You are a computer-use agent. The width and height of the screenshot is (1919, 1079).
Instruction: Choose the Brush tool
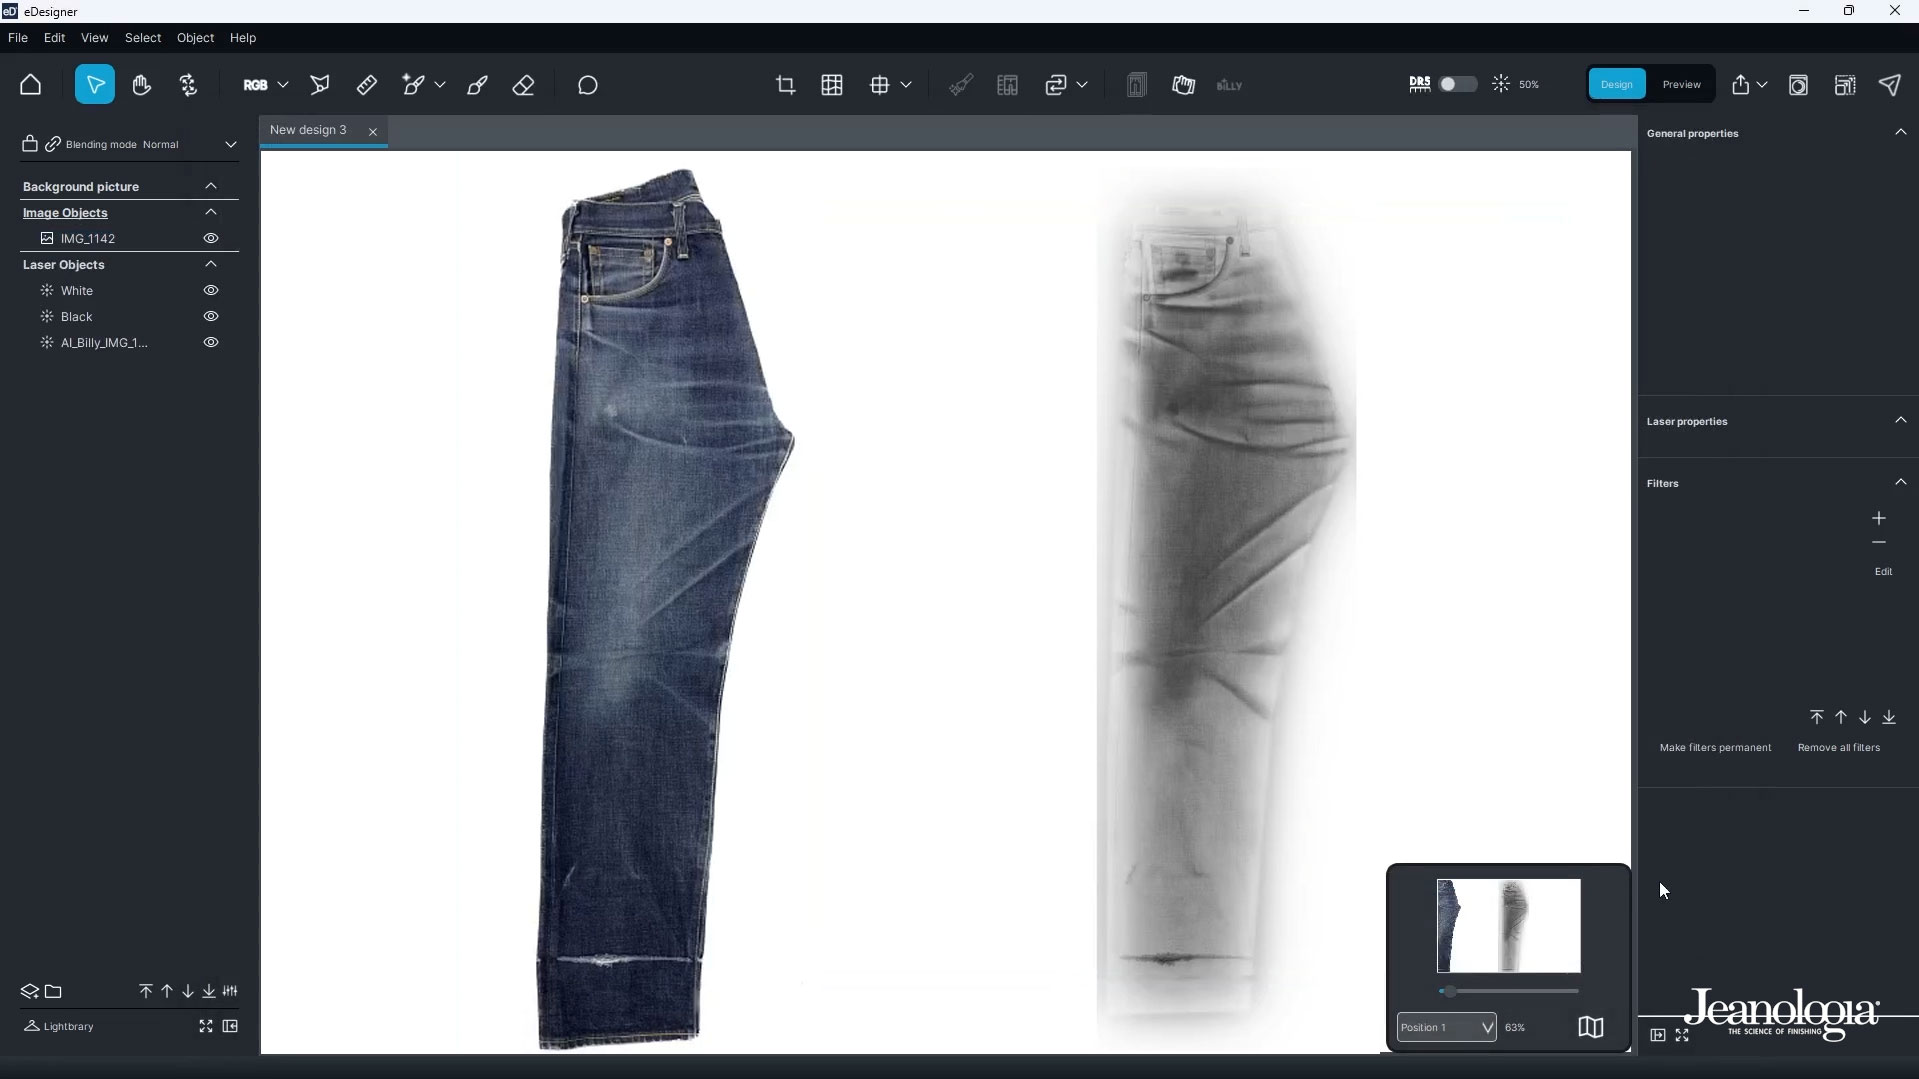477,85
